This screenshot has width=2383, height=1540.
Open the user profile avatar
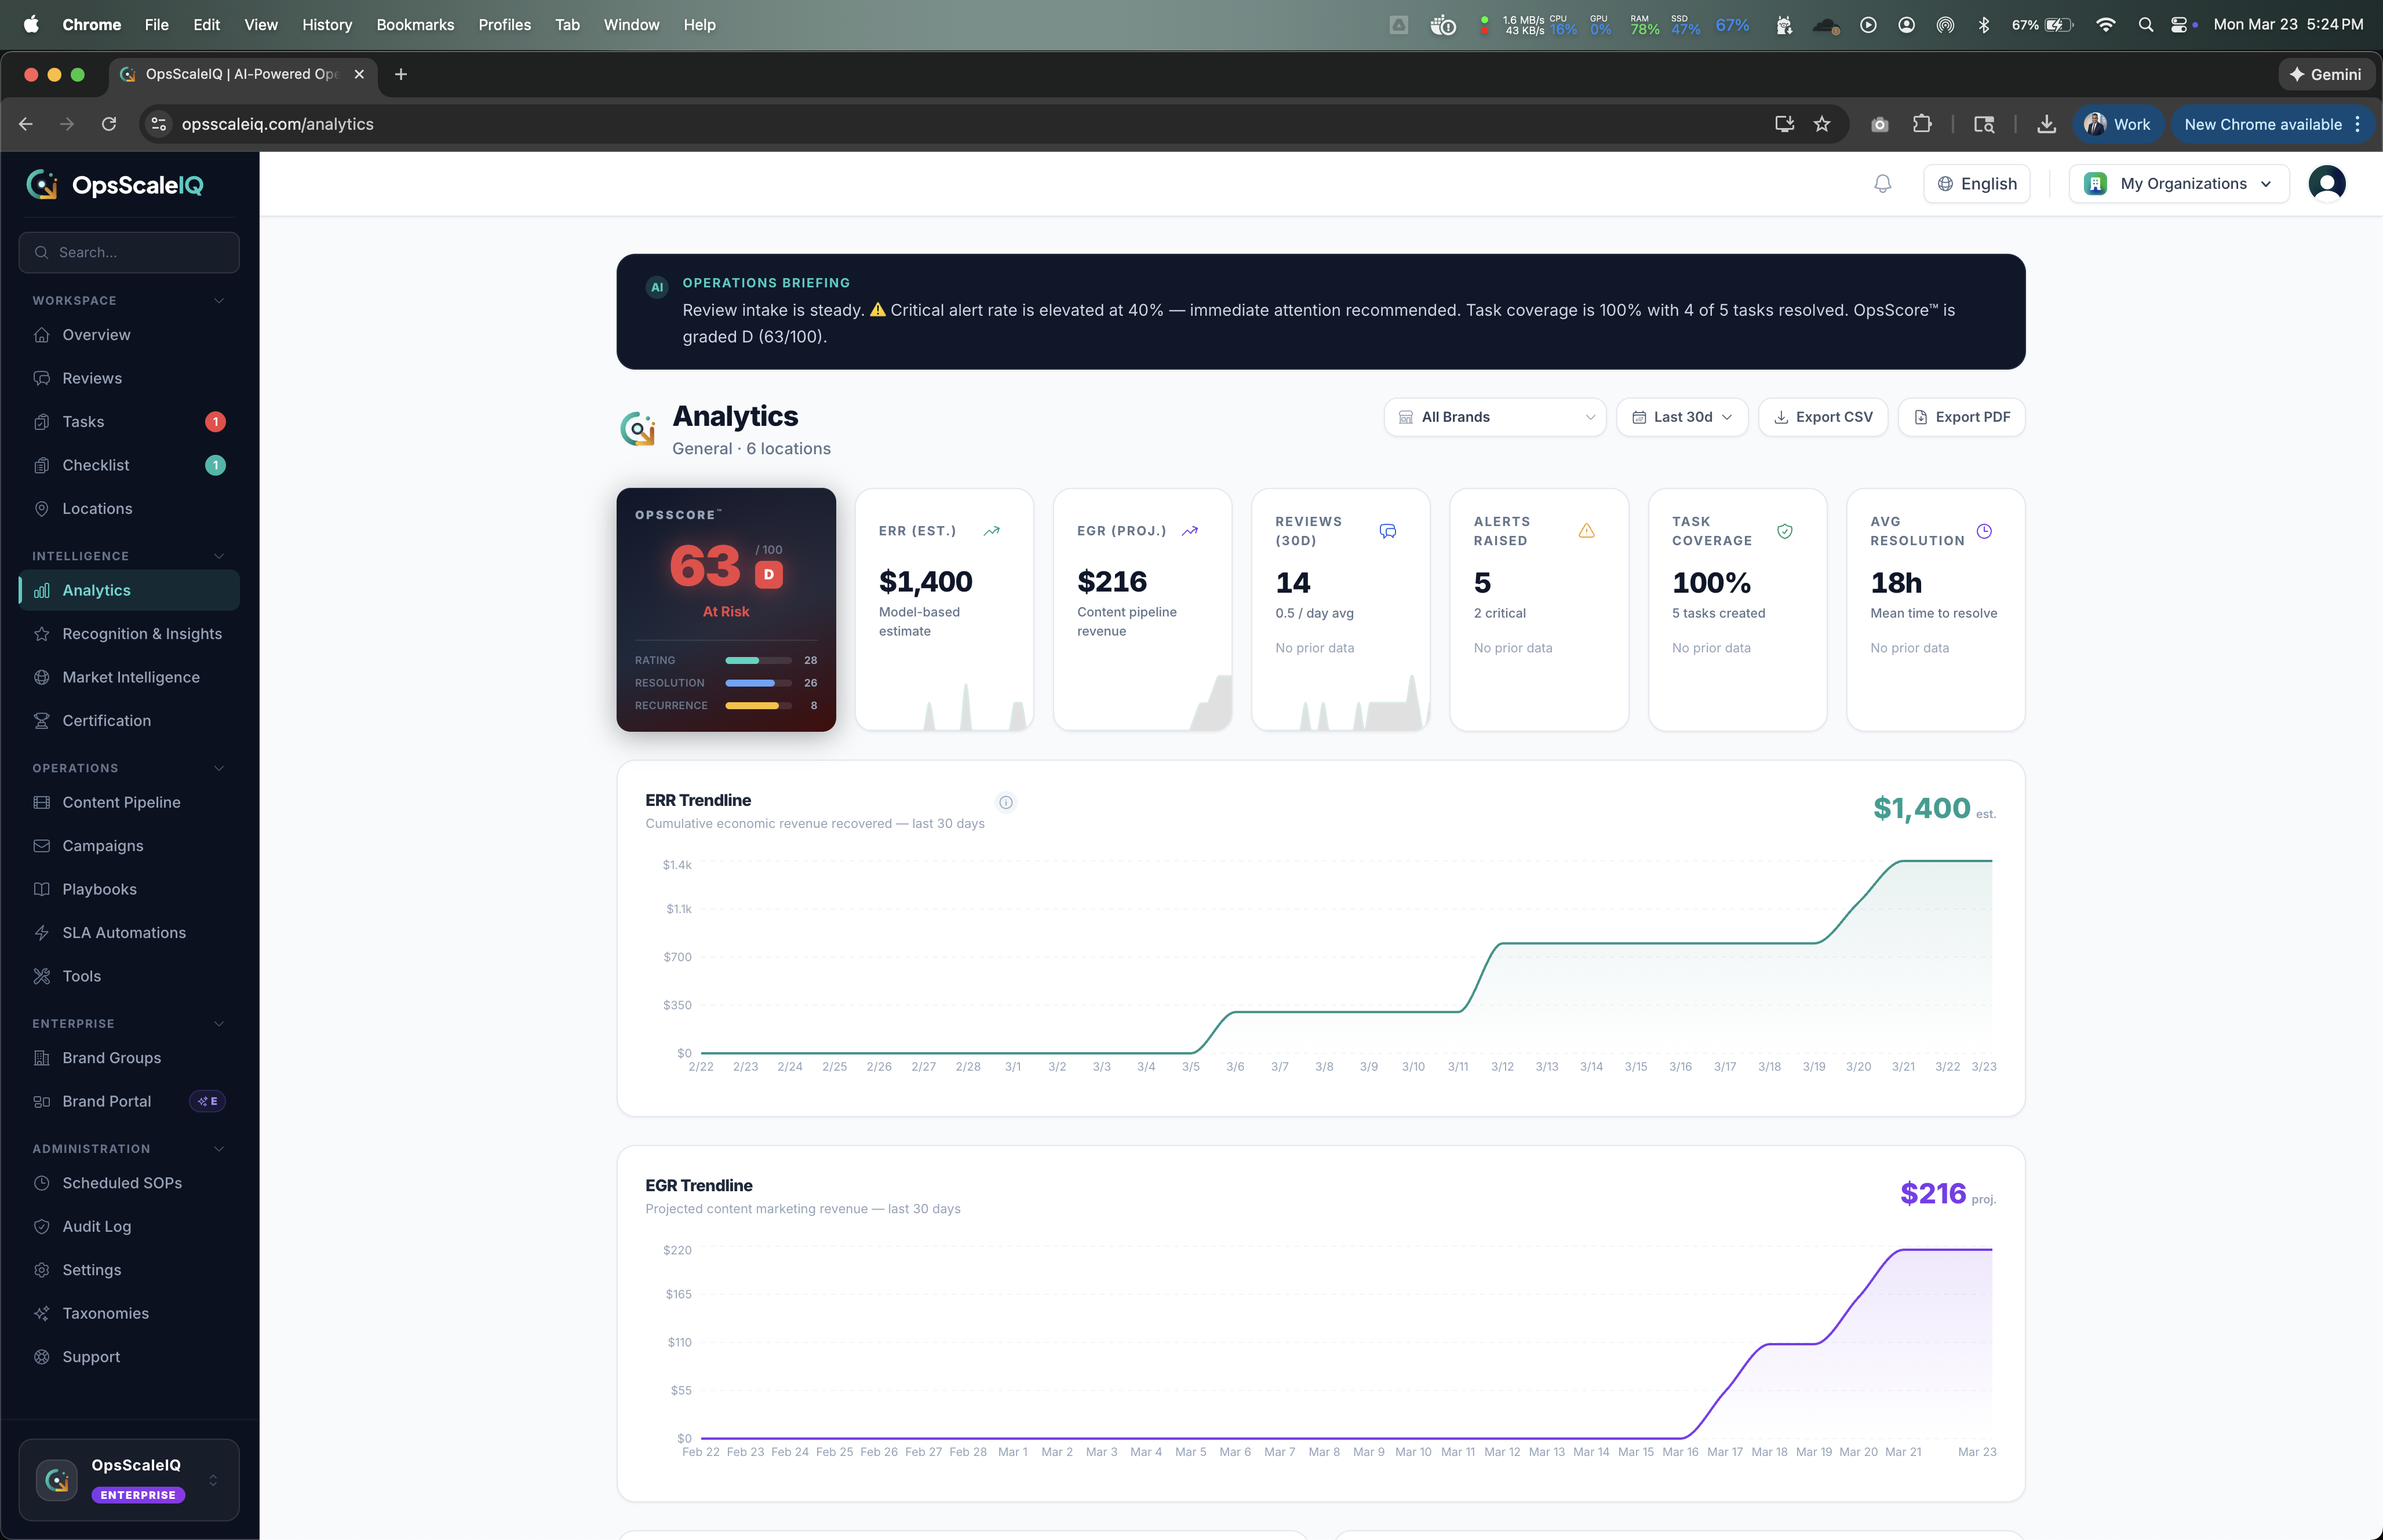(2326, 184)
